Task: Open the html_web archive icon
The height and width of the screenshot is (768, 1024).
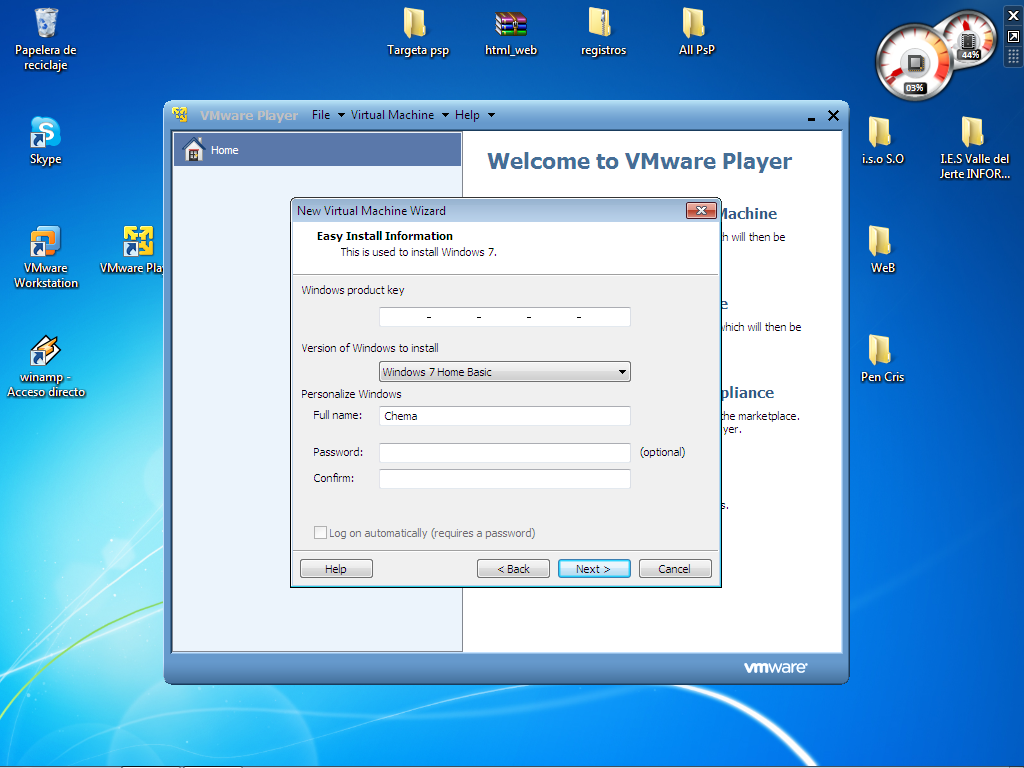Action: point(511,23)
